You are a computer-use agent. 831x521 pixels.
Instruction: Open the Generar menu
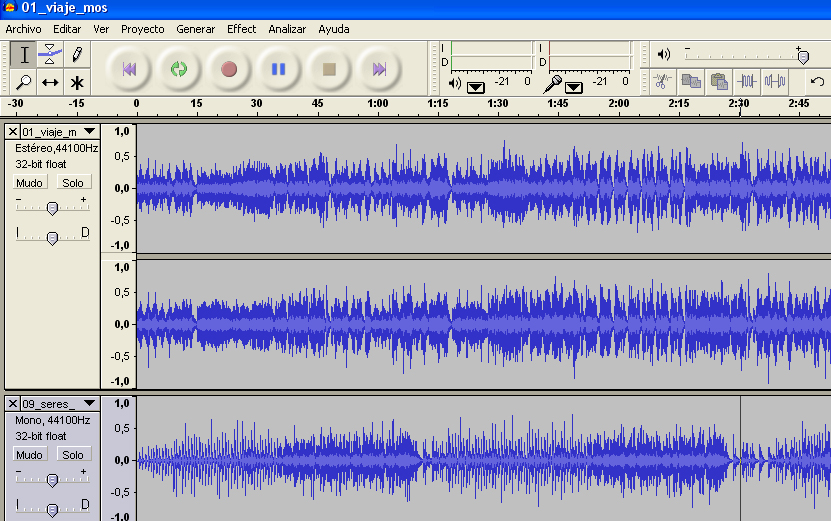195,29
